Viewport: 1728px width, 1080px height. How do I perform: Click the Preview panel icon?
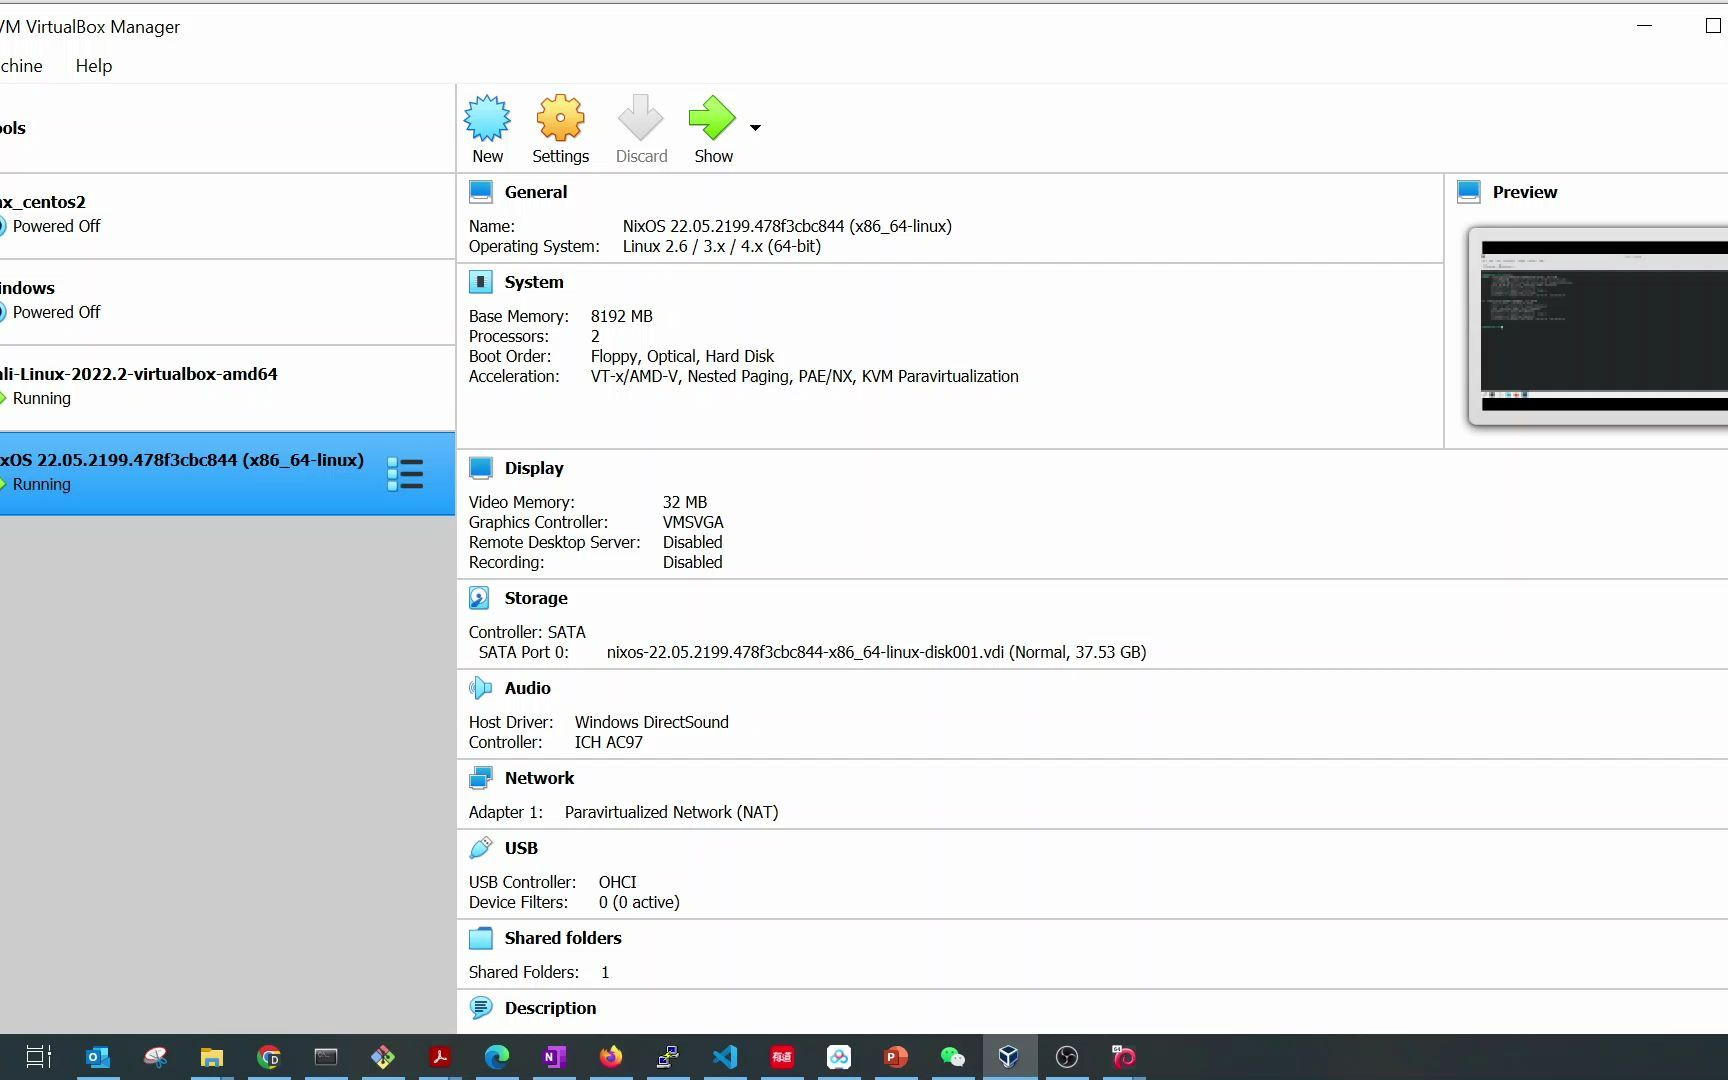coord(1469,192)
